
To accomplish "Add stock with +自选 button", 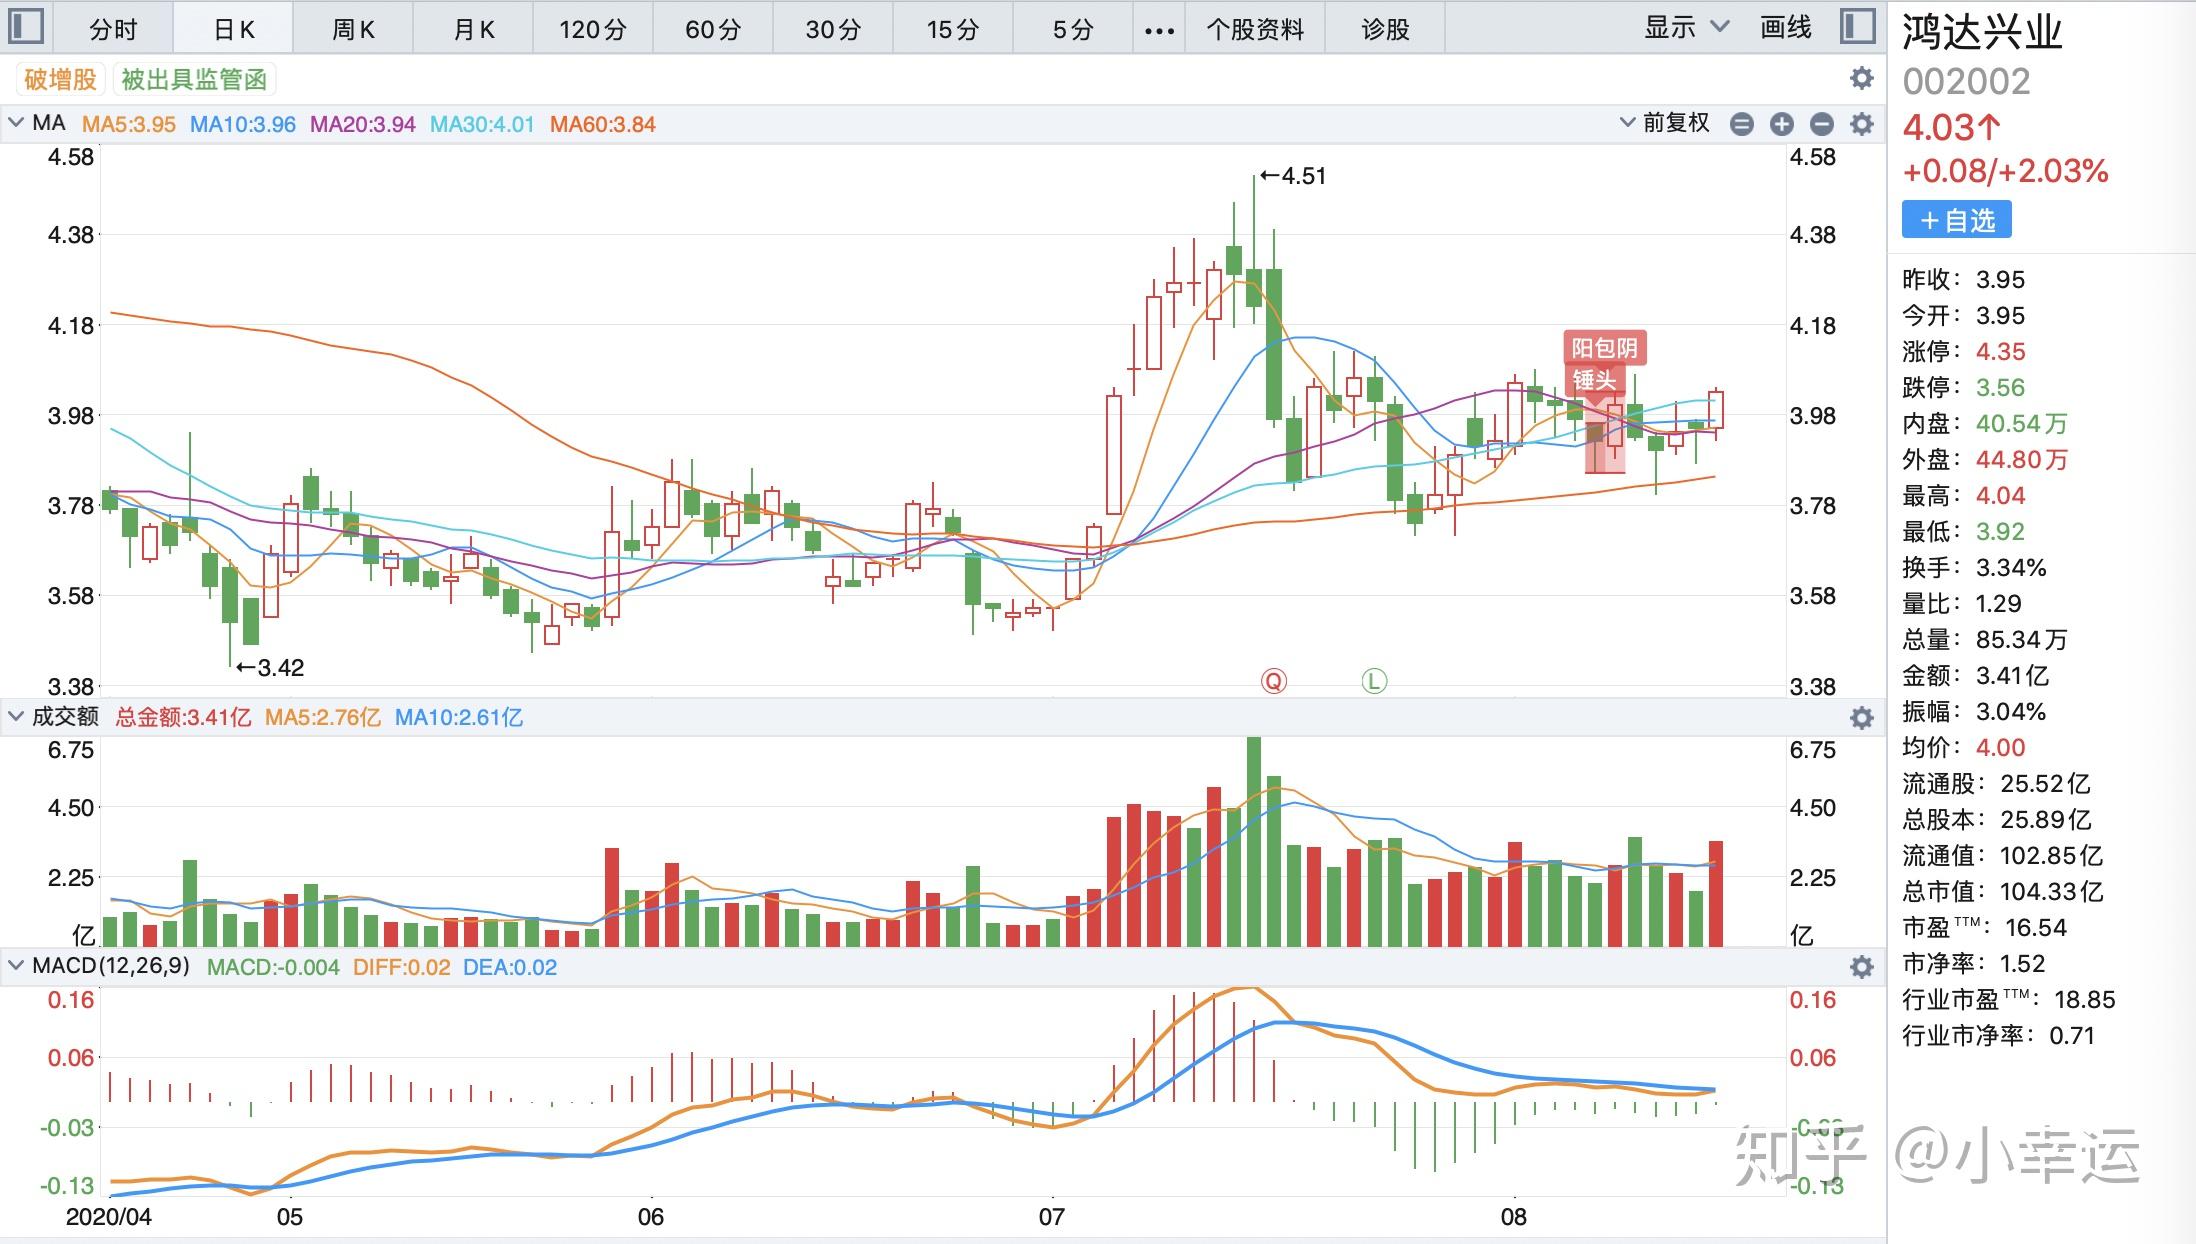I will pos(1957,220).
